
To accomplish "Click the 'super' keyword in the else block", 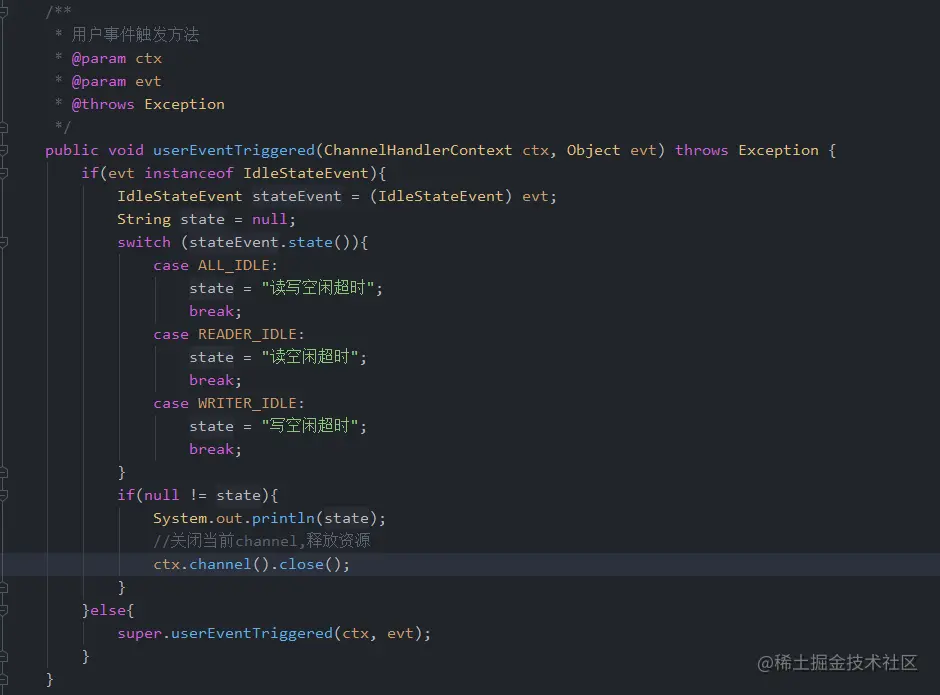I will coord(140,634).
